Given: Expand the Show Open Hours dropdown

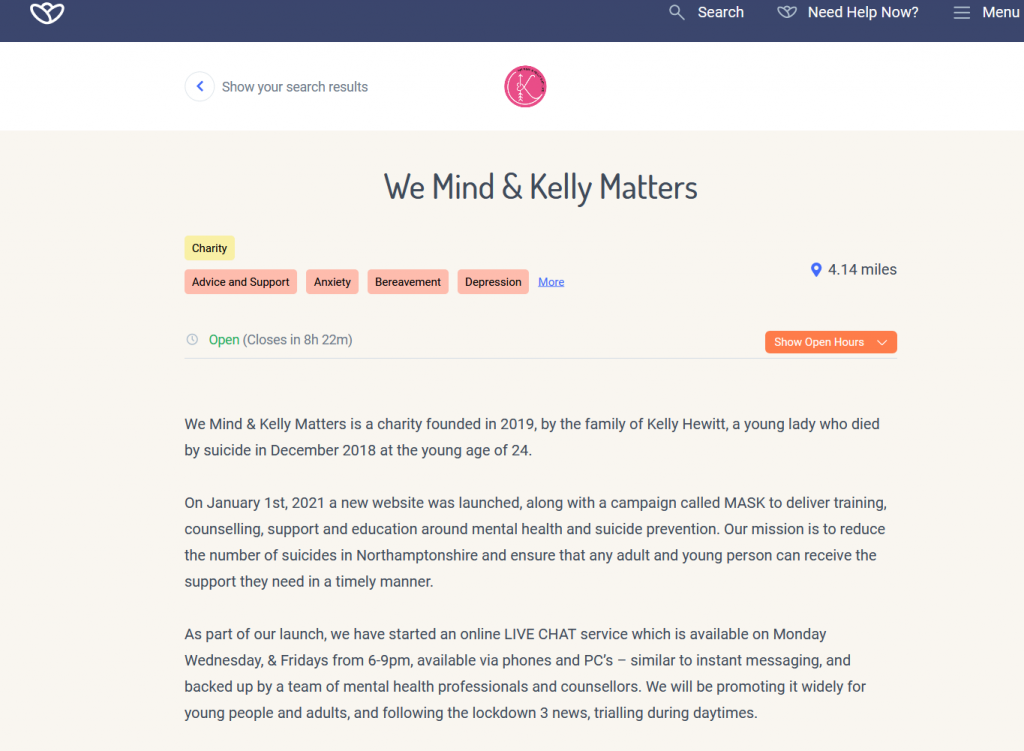Looking at the screenshot, I should click(x=819, y=342).
